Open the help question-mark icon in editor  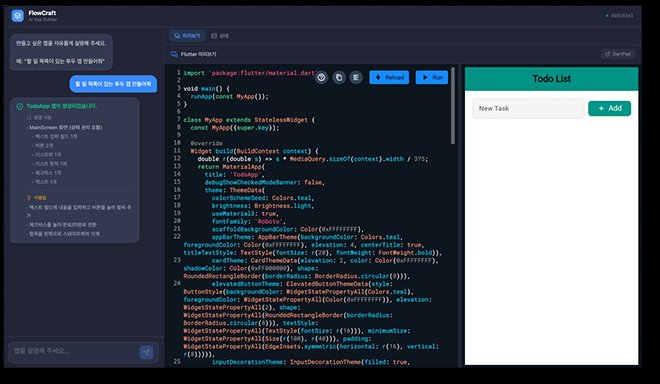(321, 77)
